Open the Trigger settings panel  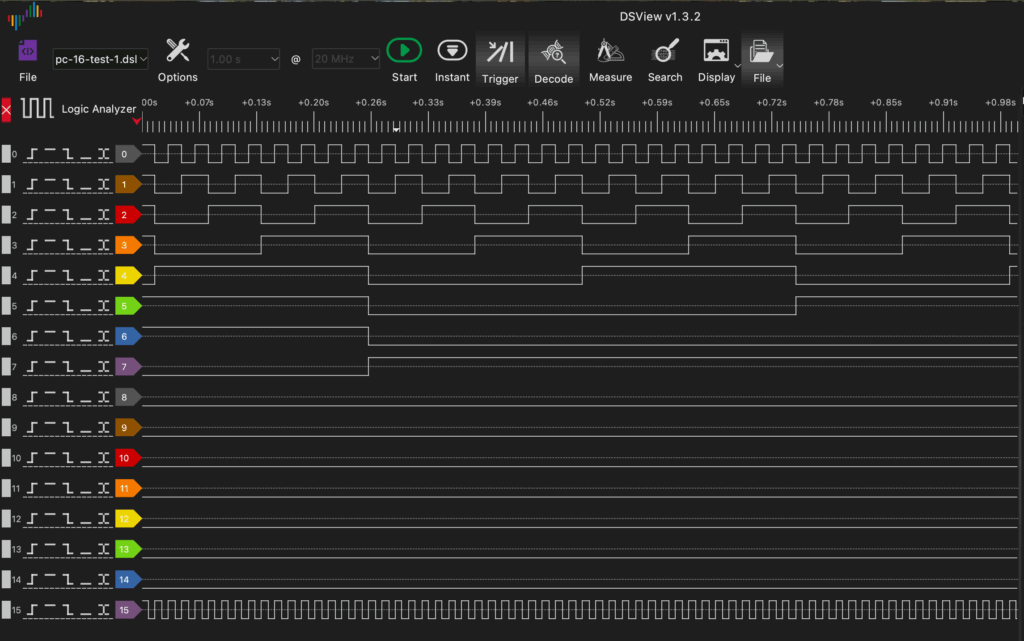click(x=500, y=52)
